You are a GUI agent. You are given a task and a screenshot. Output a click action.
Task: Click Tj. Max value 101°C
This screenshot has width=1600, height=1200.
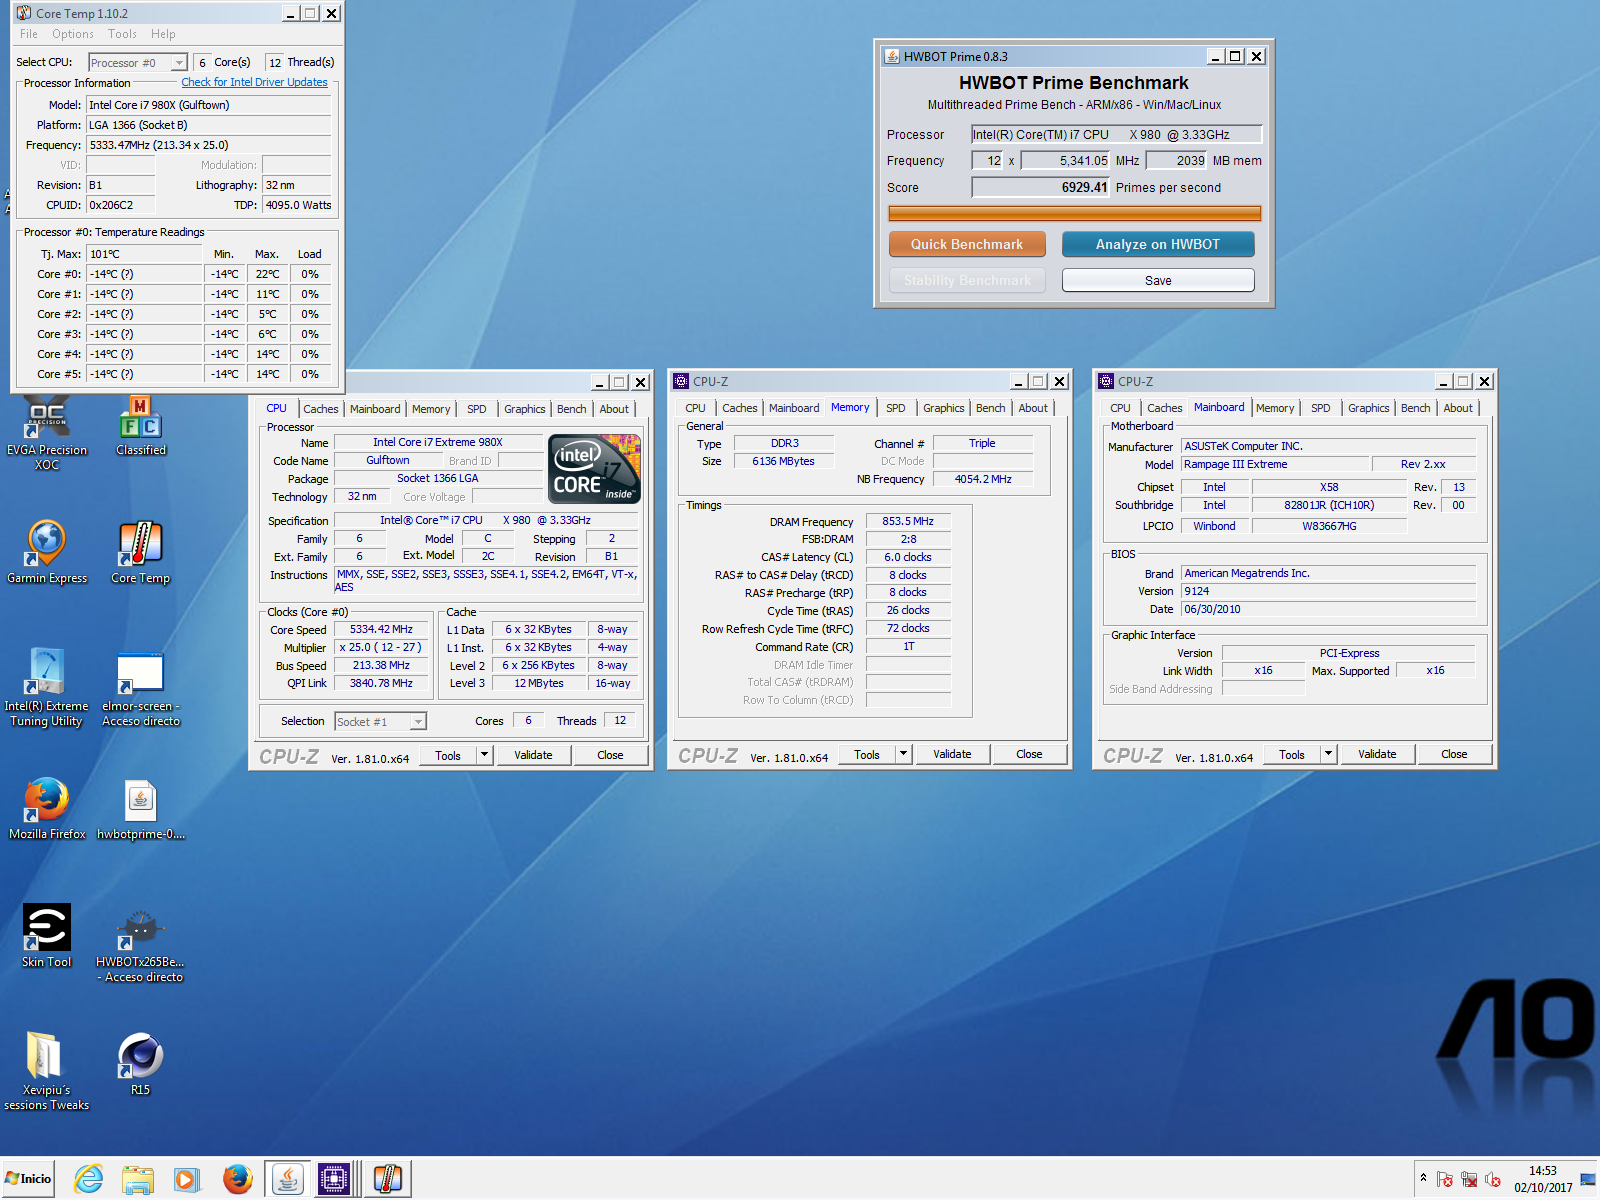point(144,254)
